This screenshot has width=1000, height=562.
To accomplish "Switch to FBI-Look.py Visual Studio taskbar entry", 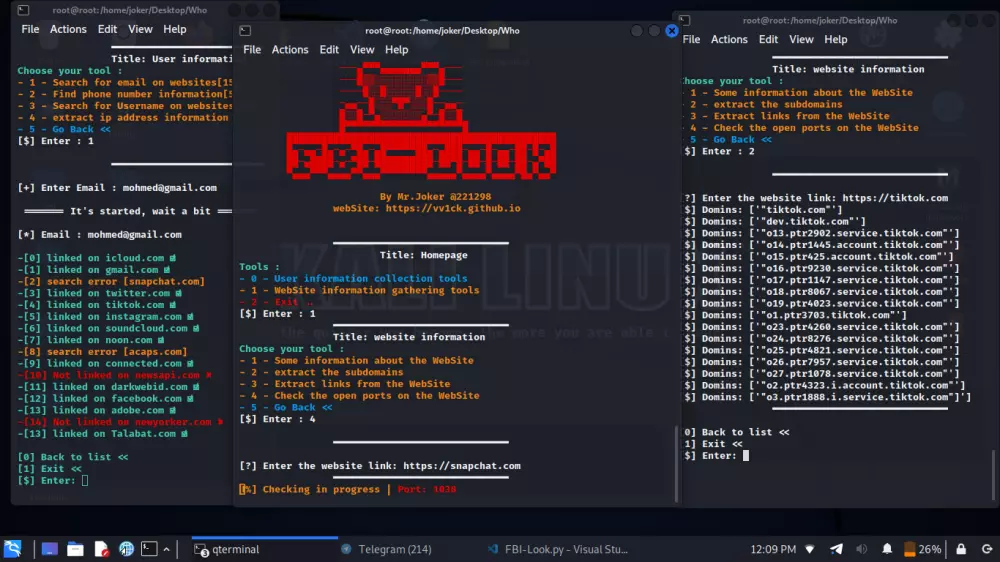I will click(558, 549).
